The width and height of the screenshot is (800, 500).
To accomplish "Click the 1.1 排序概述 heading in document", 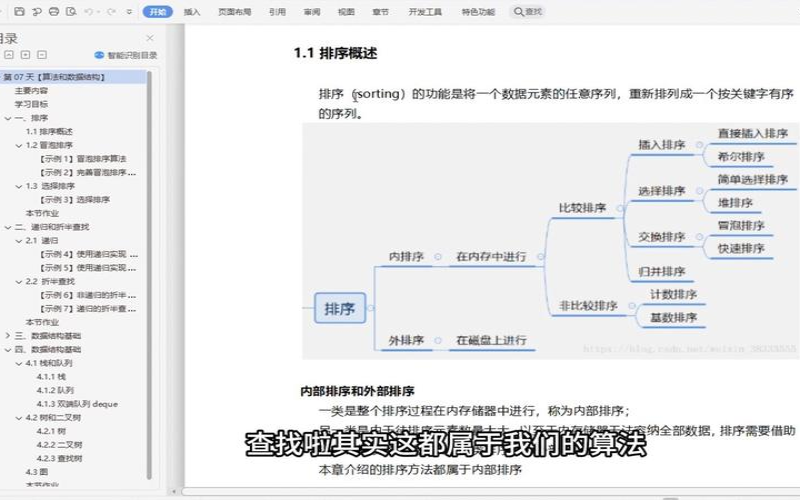I will coord(335,53).
